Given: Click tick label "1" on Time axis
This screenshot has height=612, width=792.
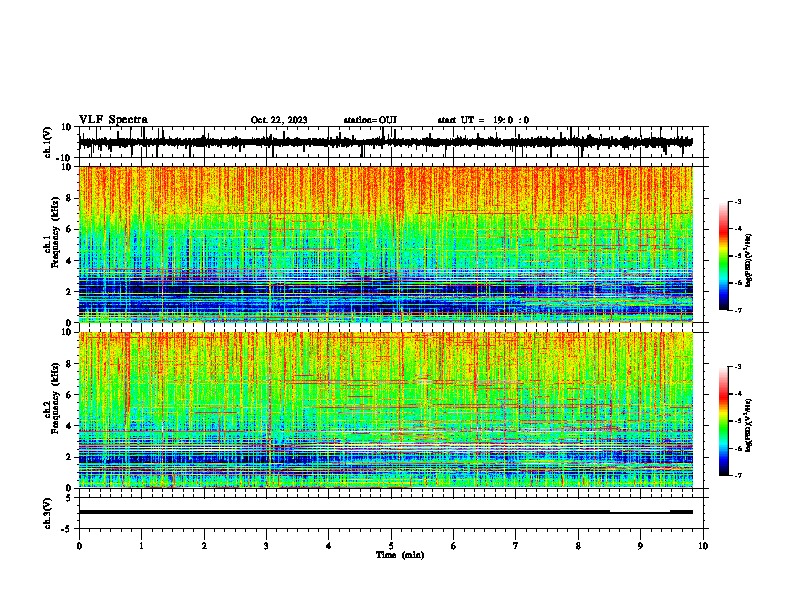Looking at the screenshot, I should point(141,545).
